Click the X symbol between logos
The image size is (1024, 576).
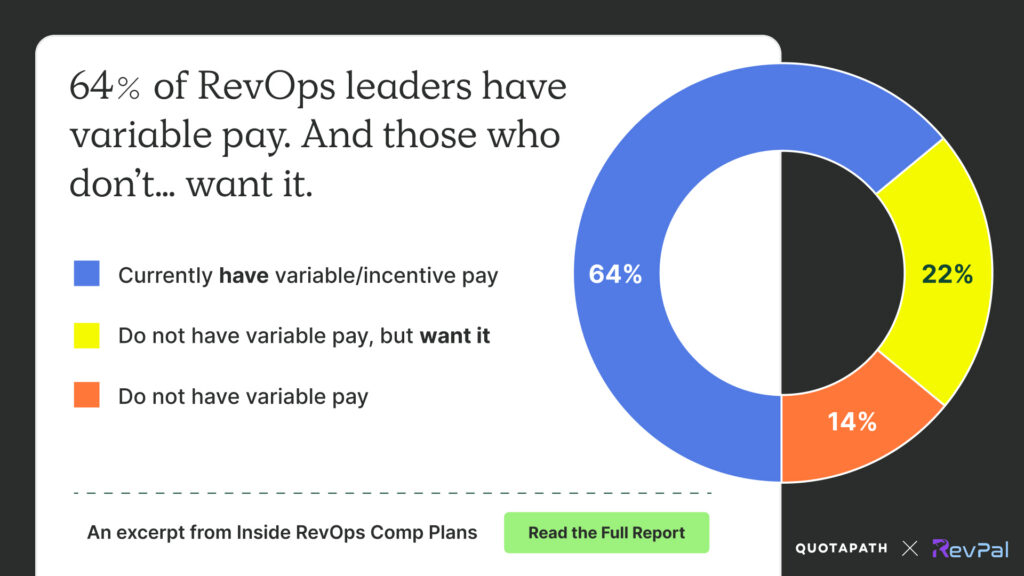(x=909, y=548)
